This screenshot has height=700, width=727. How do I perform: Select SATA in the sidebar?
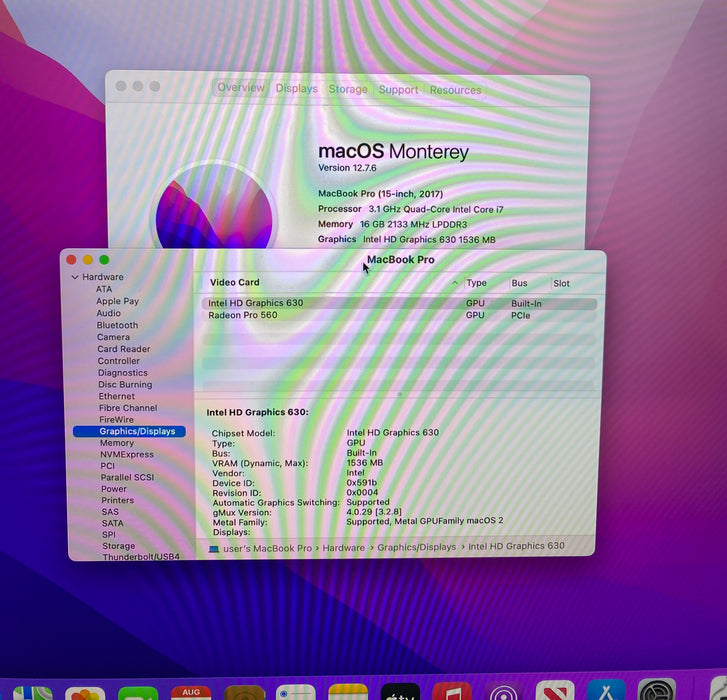[x=112, y=523]
